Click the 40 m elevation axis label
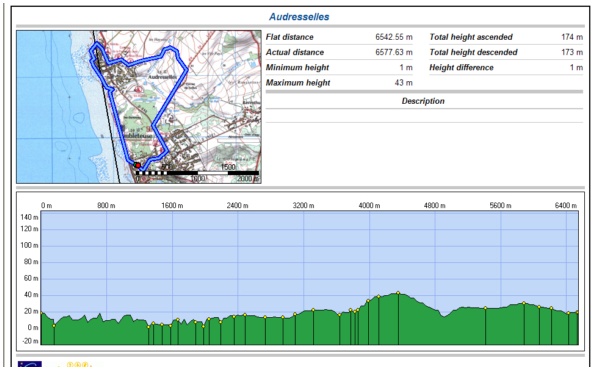 pyautogui.click(x=29, y=295)
